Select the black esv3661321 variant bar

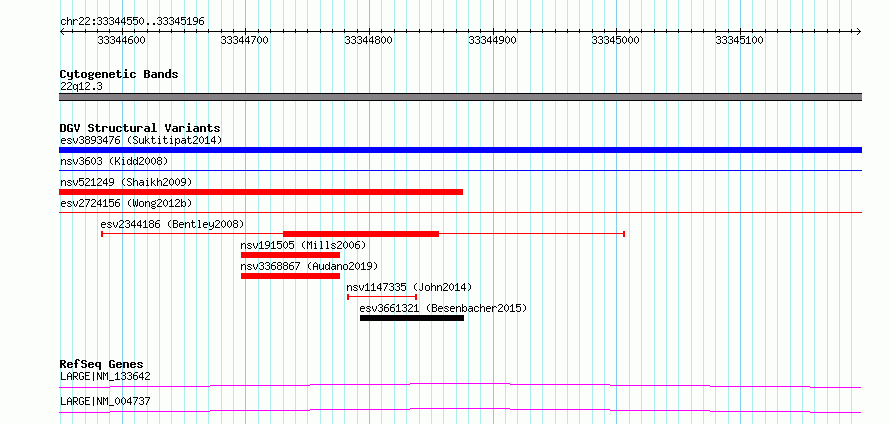point(412,318)
